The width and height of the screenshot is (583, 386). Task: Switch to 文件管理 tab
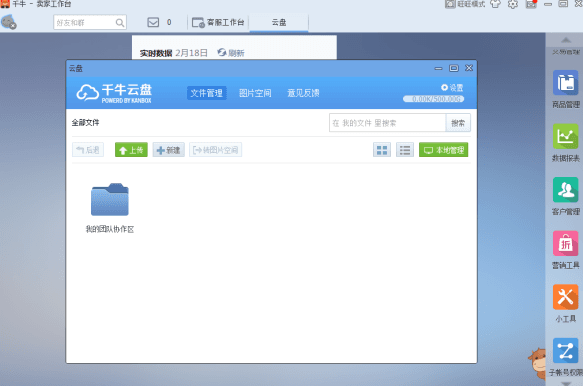tap(206, 93)
